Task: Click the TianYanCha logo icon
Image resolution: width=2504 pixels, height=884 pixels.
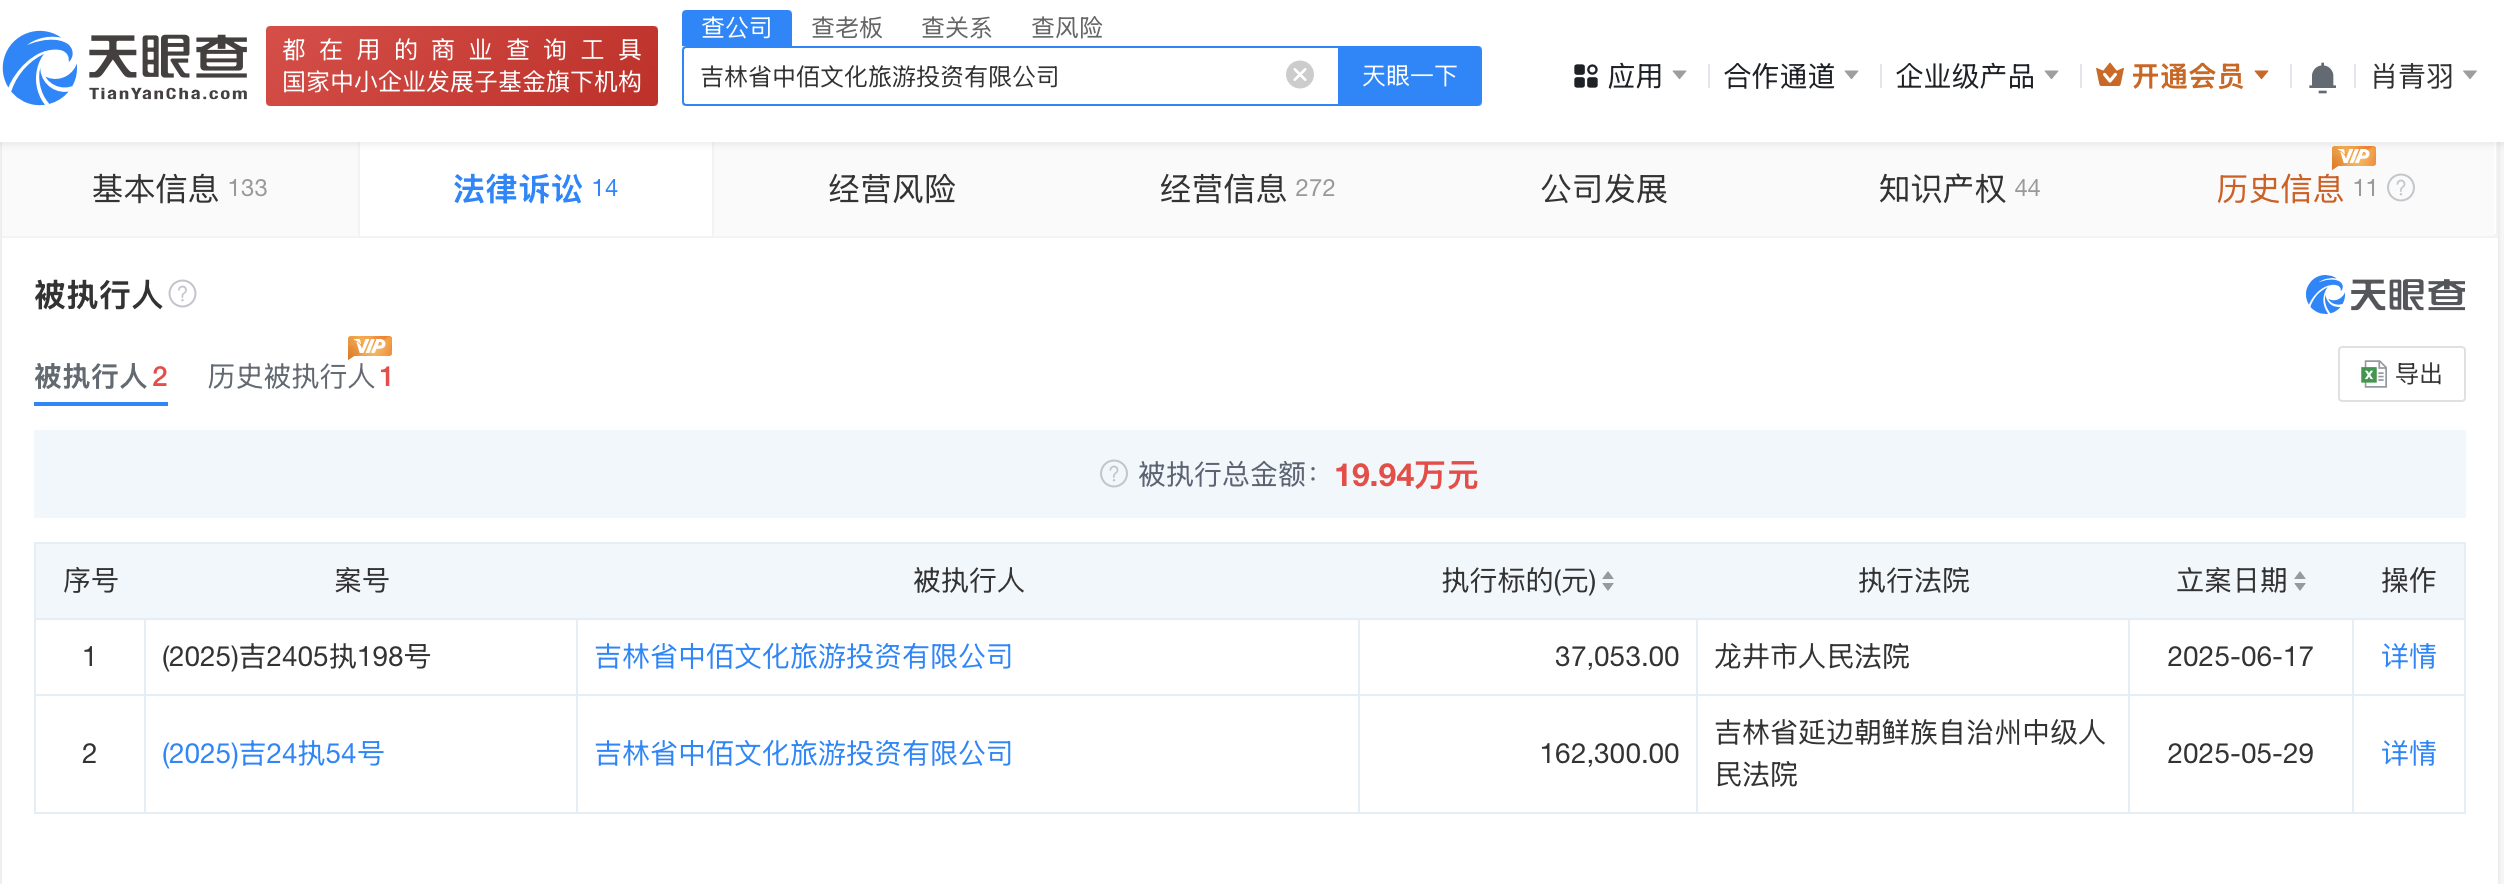Action: tap(40, 68)
